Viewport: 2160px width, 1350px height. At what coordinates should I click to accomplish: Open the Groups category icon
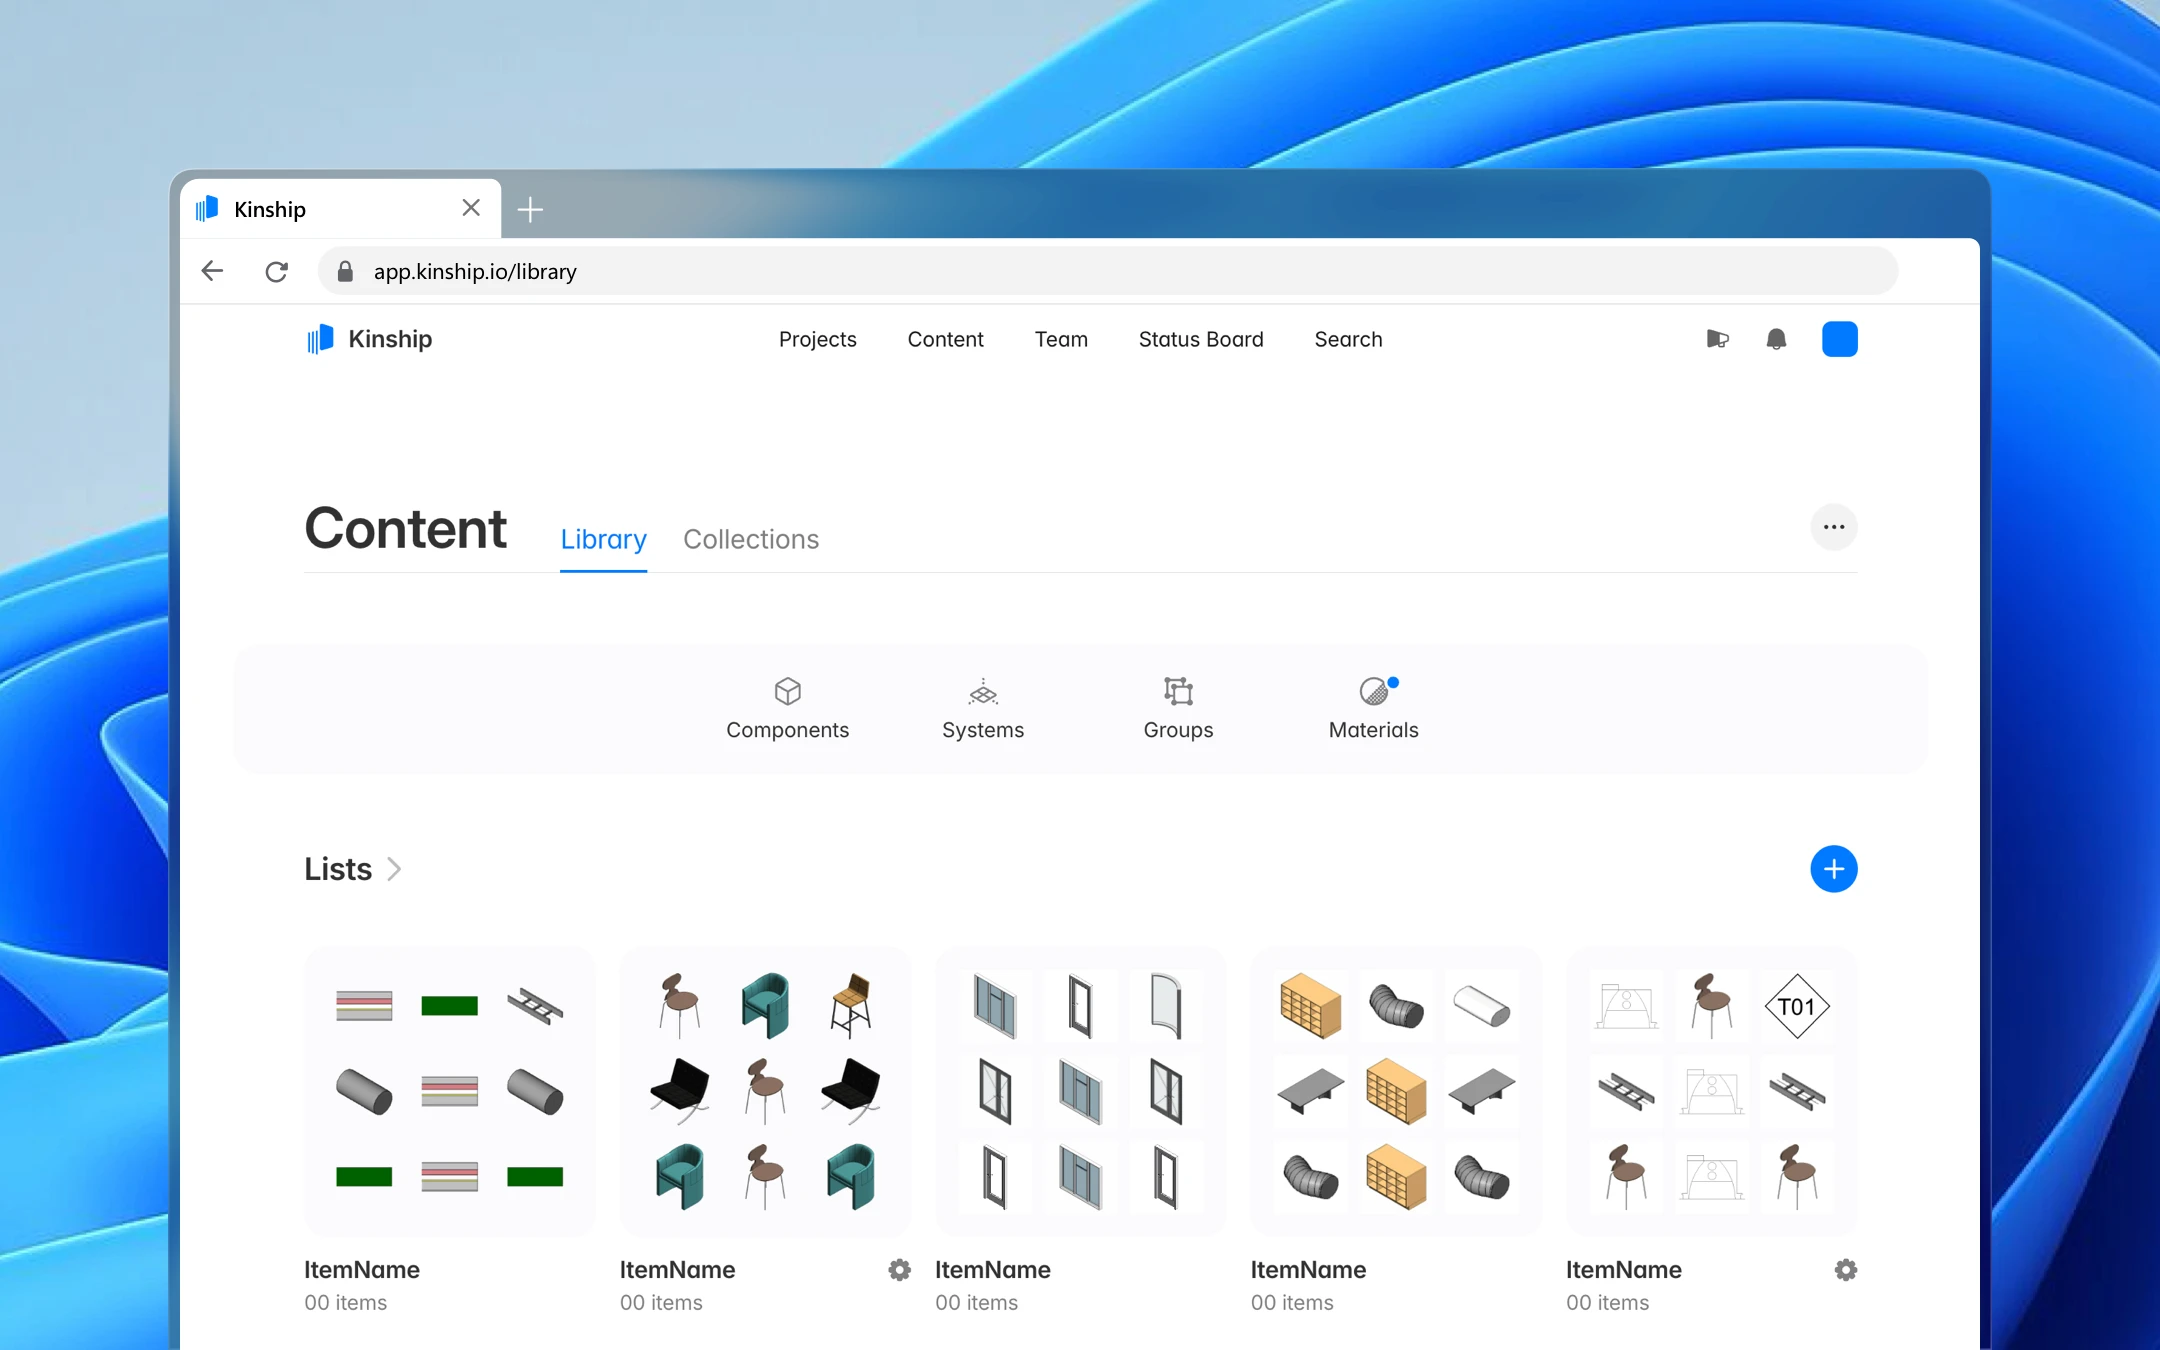[1178, 691]
